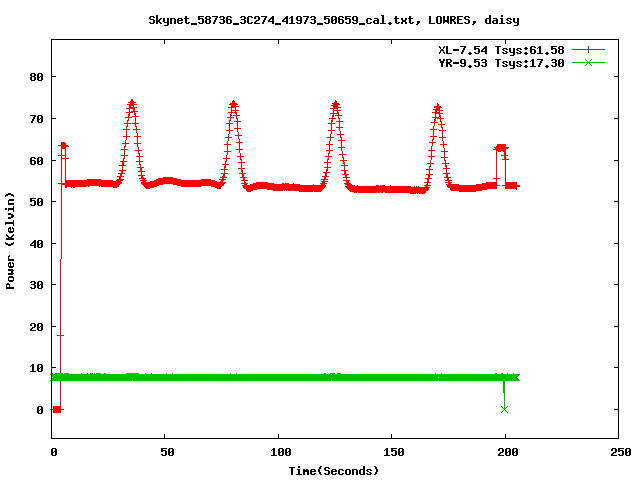640x480 pixels.
Task: Click the green X marker at zero power
Action: click(504, 409)
